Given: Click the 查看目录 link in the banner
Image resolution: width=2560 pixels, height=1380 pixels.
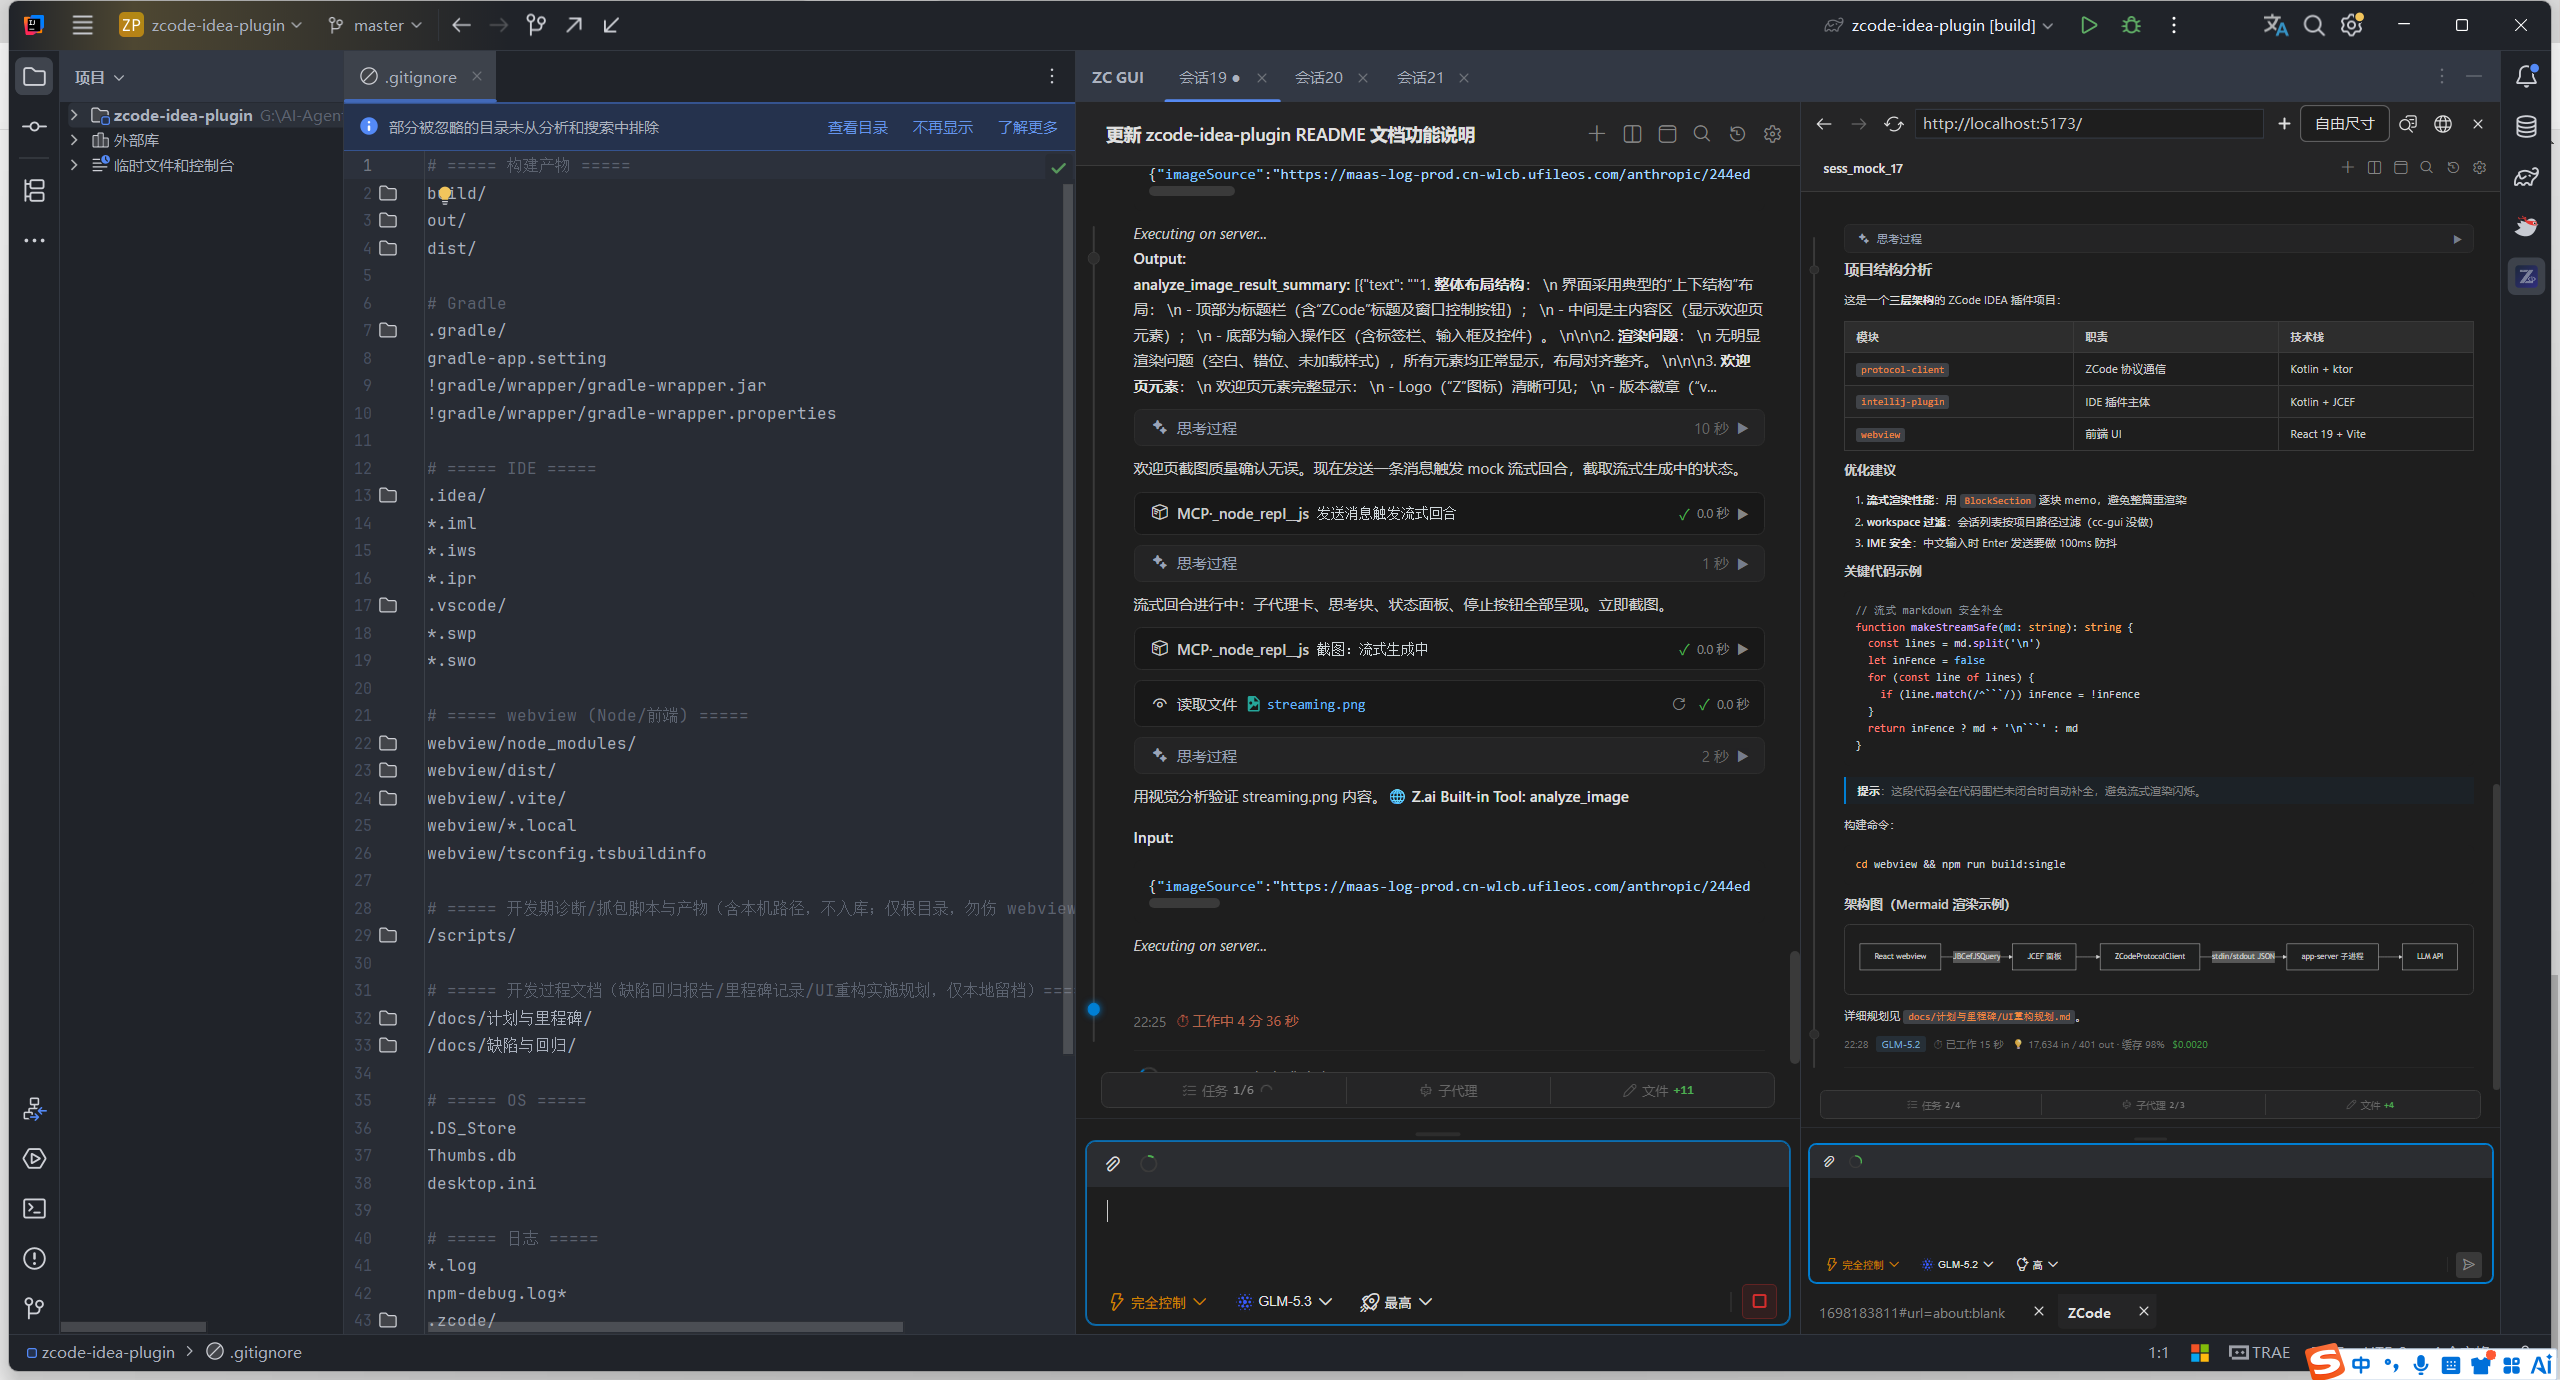Looking at the screenshot, I should [x=858, y=127].
